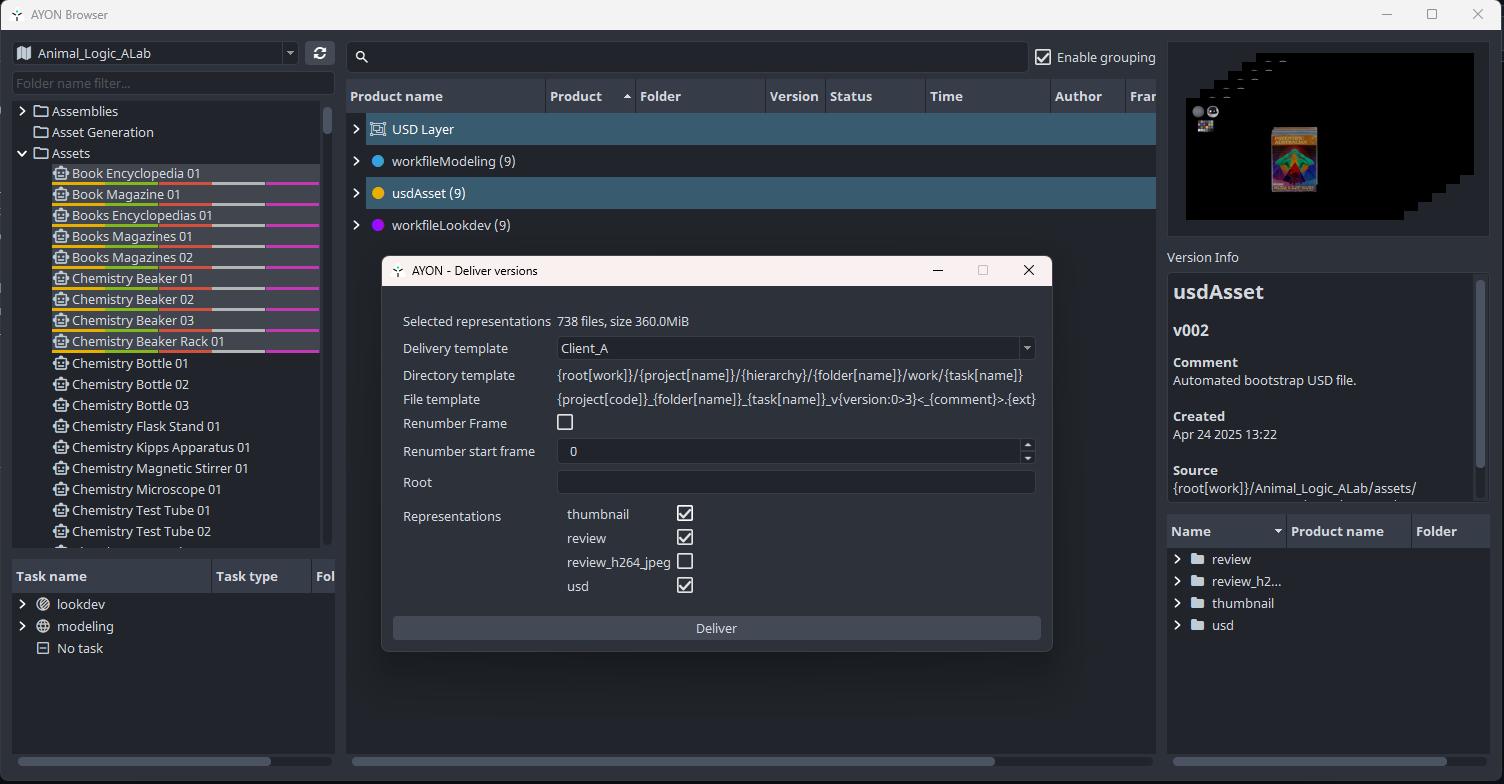
Task: Toggle the Enable grouping checkbox
Action: (x=1043, y=57)
